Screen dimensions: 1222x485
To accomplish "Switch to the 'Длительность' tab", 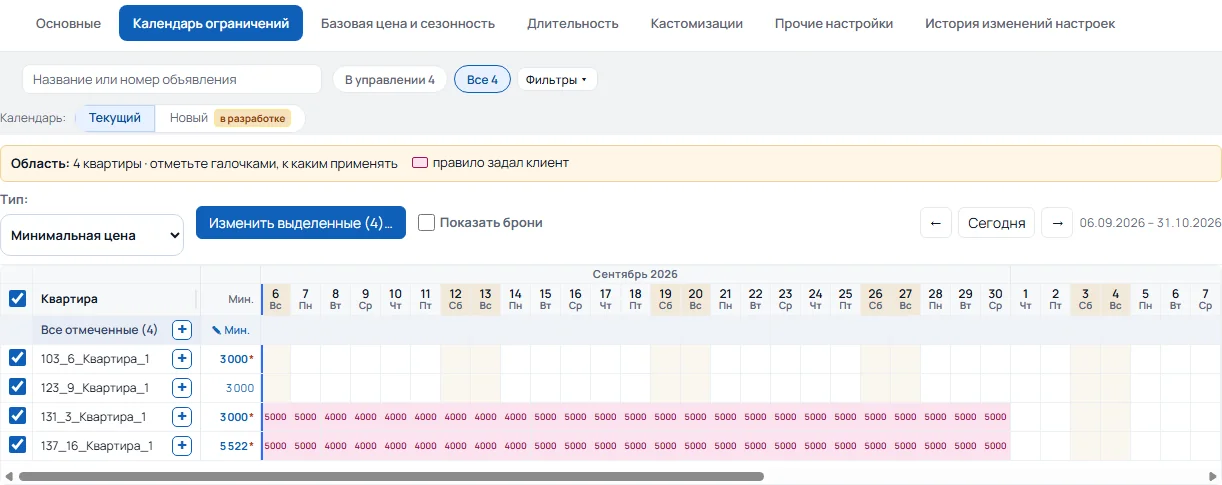I will tap(573, 23).
